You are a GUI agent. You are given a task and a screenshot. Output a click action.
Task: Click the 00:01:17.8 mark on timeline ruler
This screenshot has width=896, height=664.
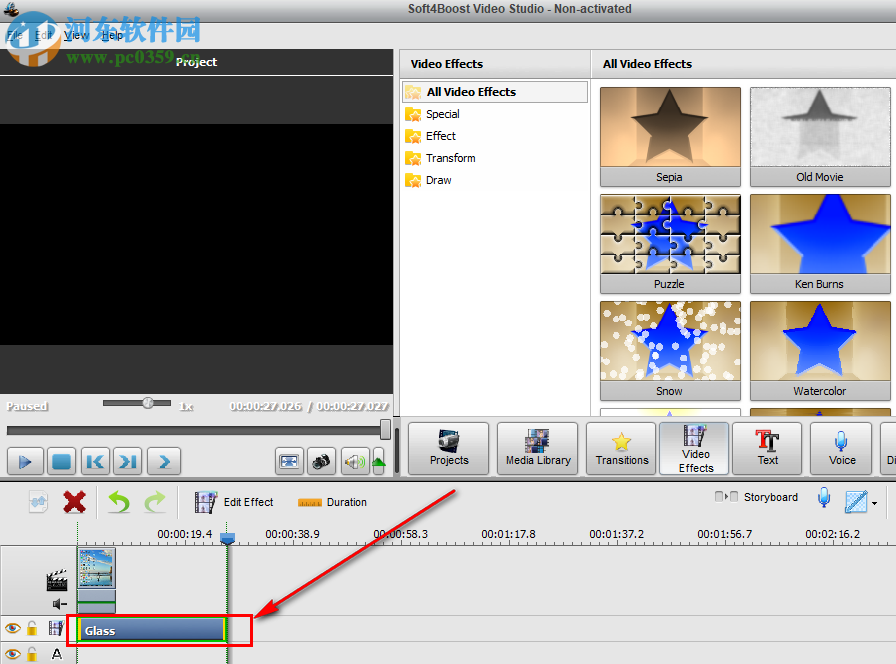pos(508,534)
